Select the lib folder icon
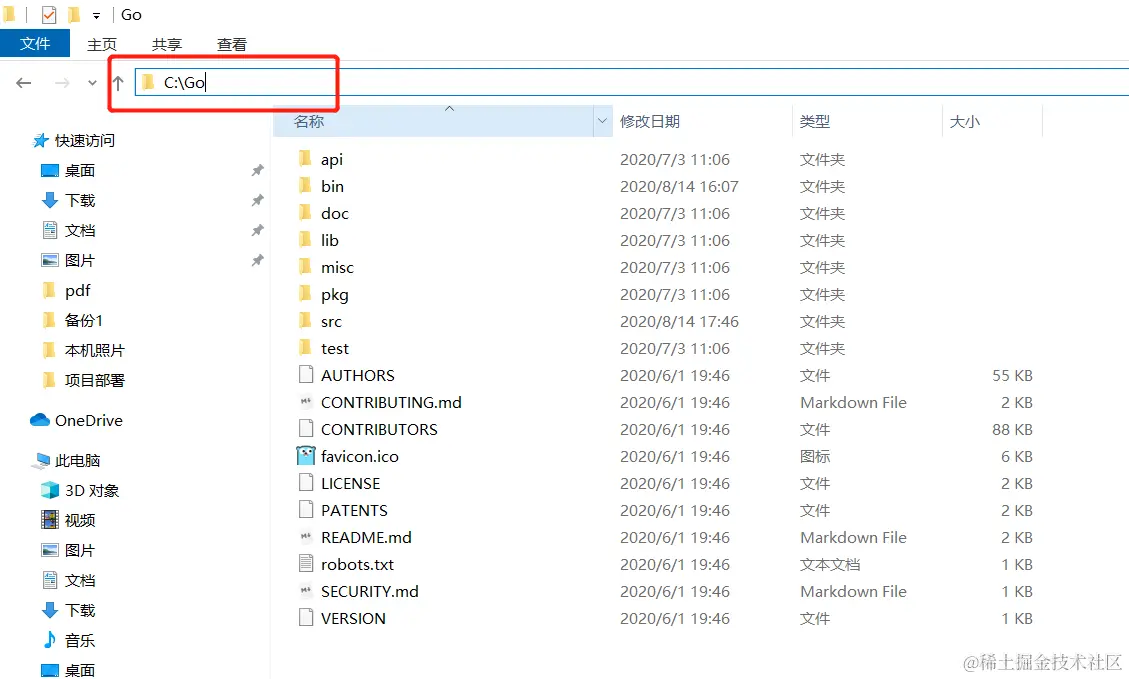 point(305,240)
